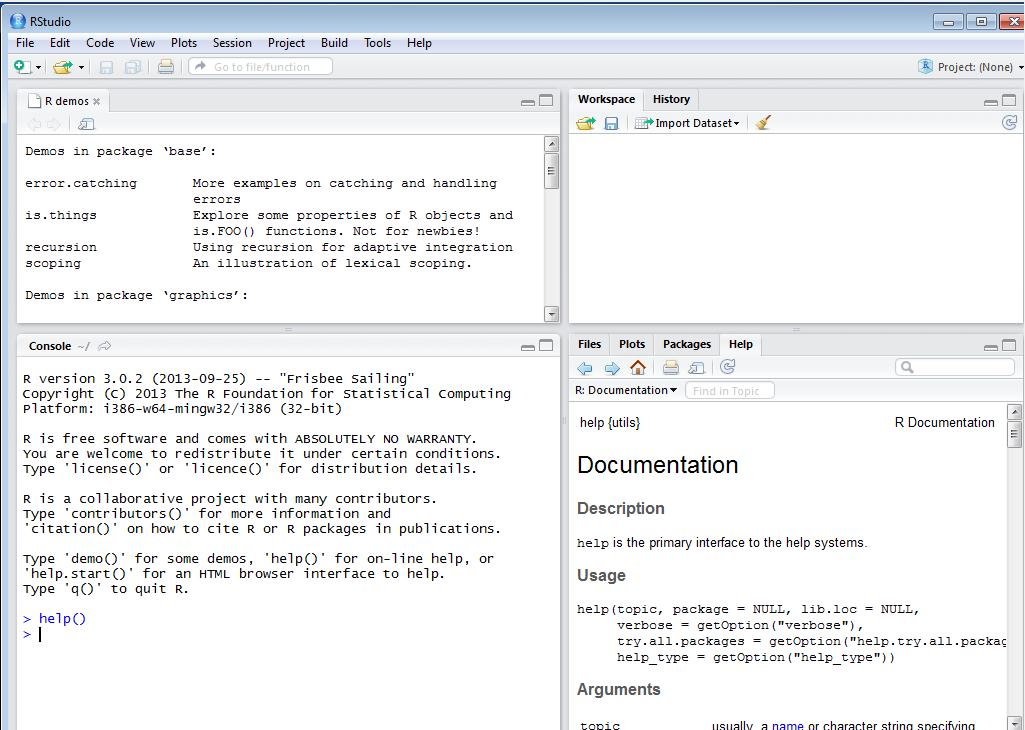Open the Edit menu
The width and height of the screenshot is (1025, 730).
click(x=59, y=42)
